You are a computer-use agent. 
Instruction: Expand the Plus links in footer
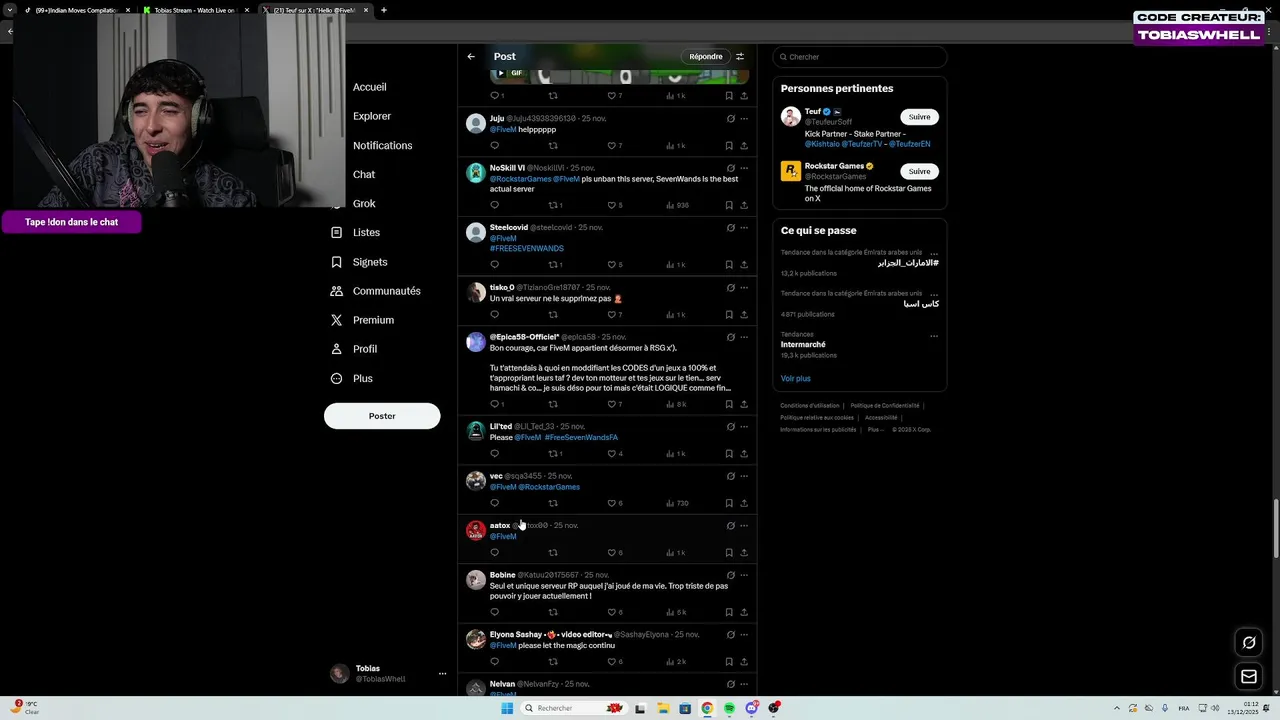tap(875, 429)
